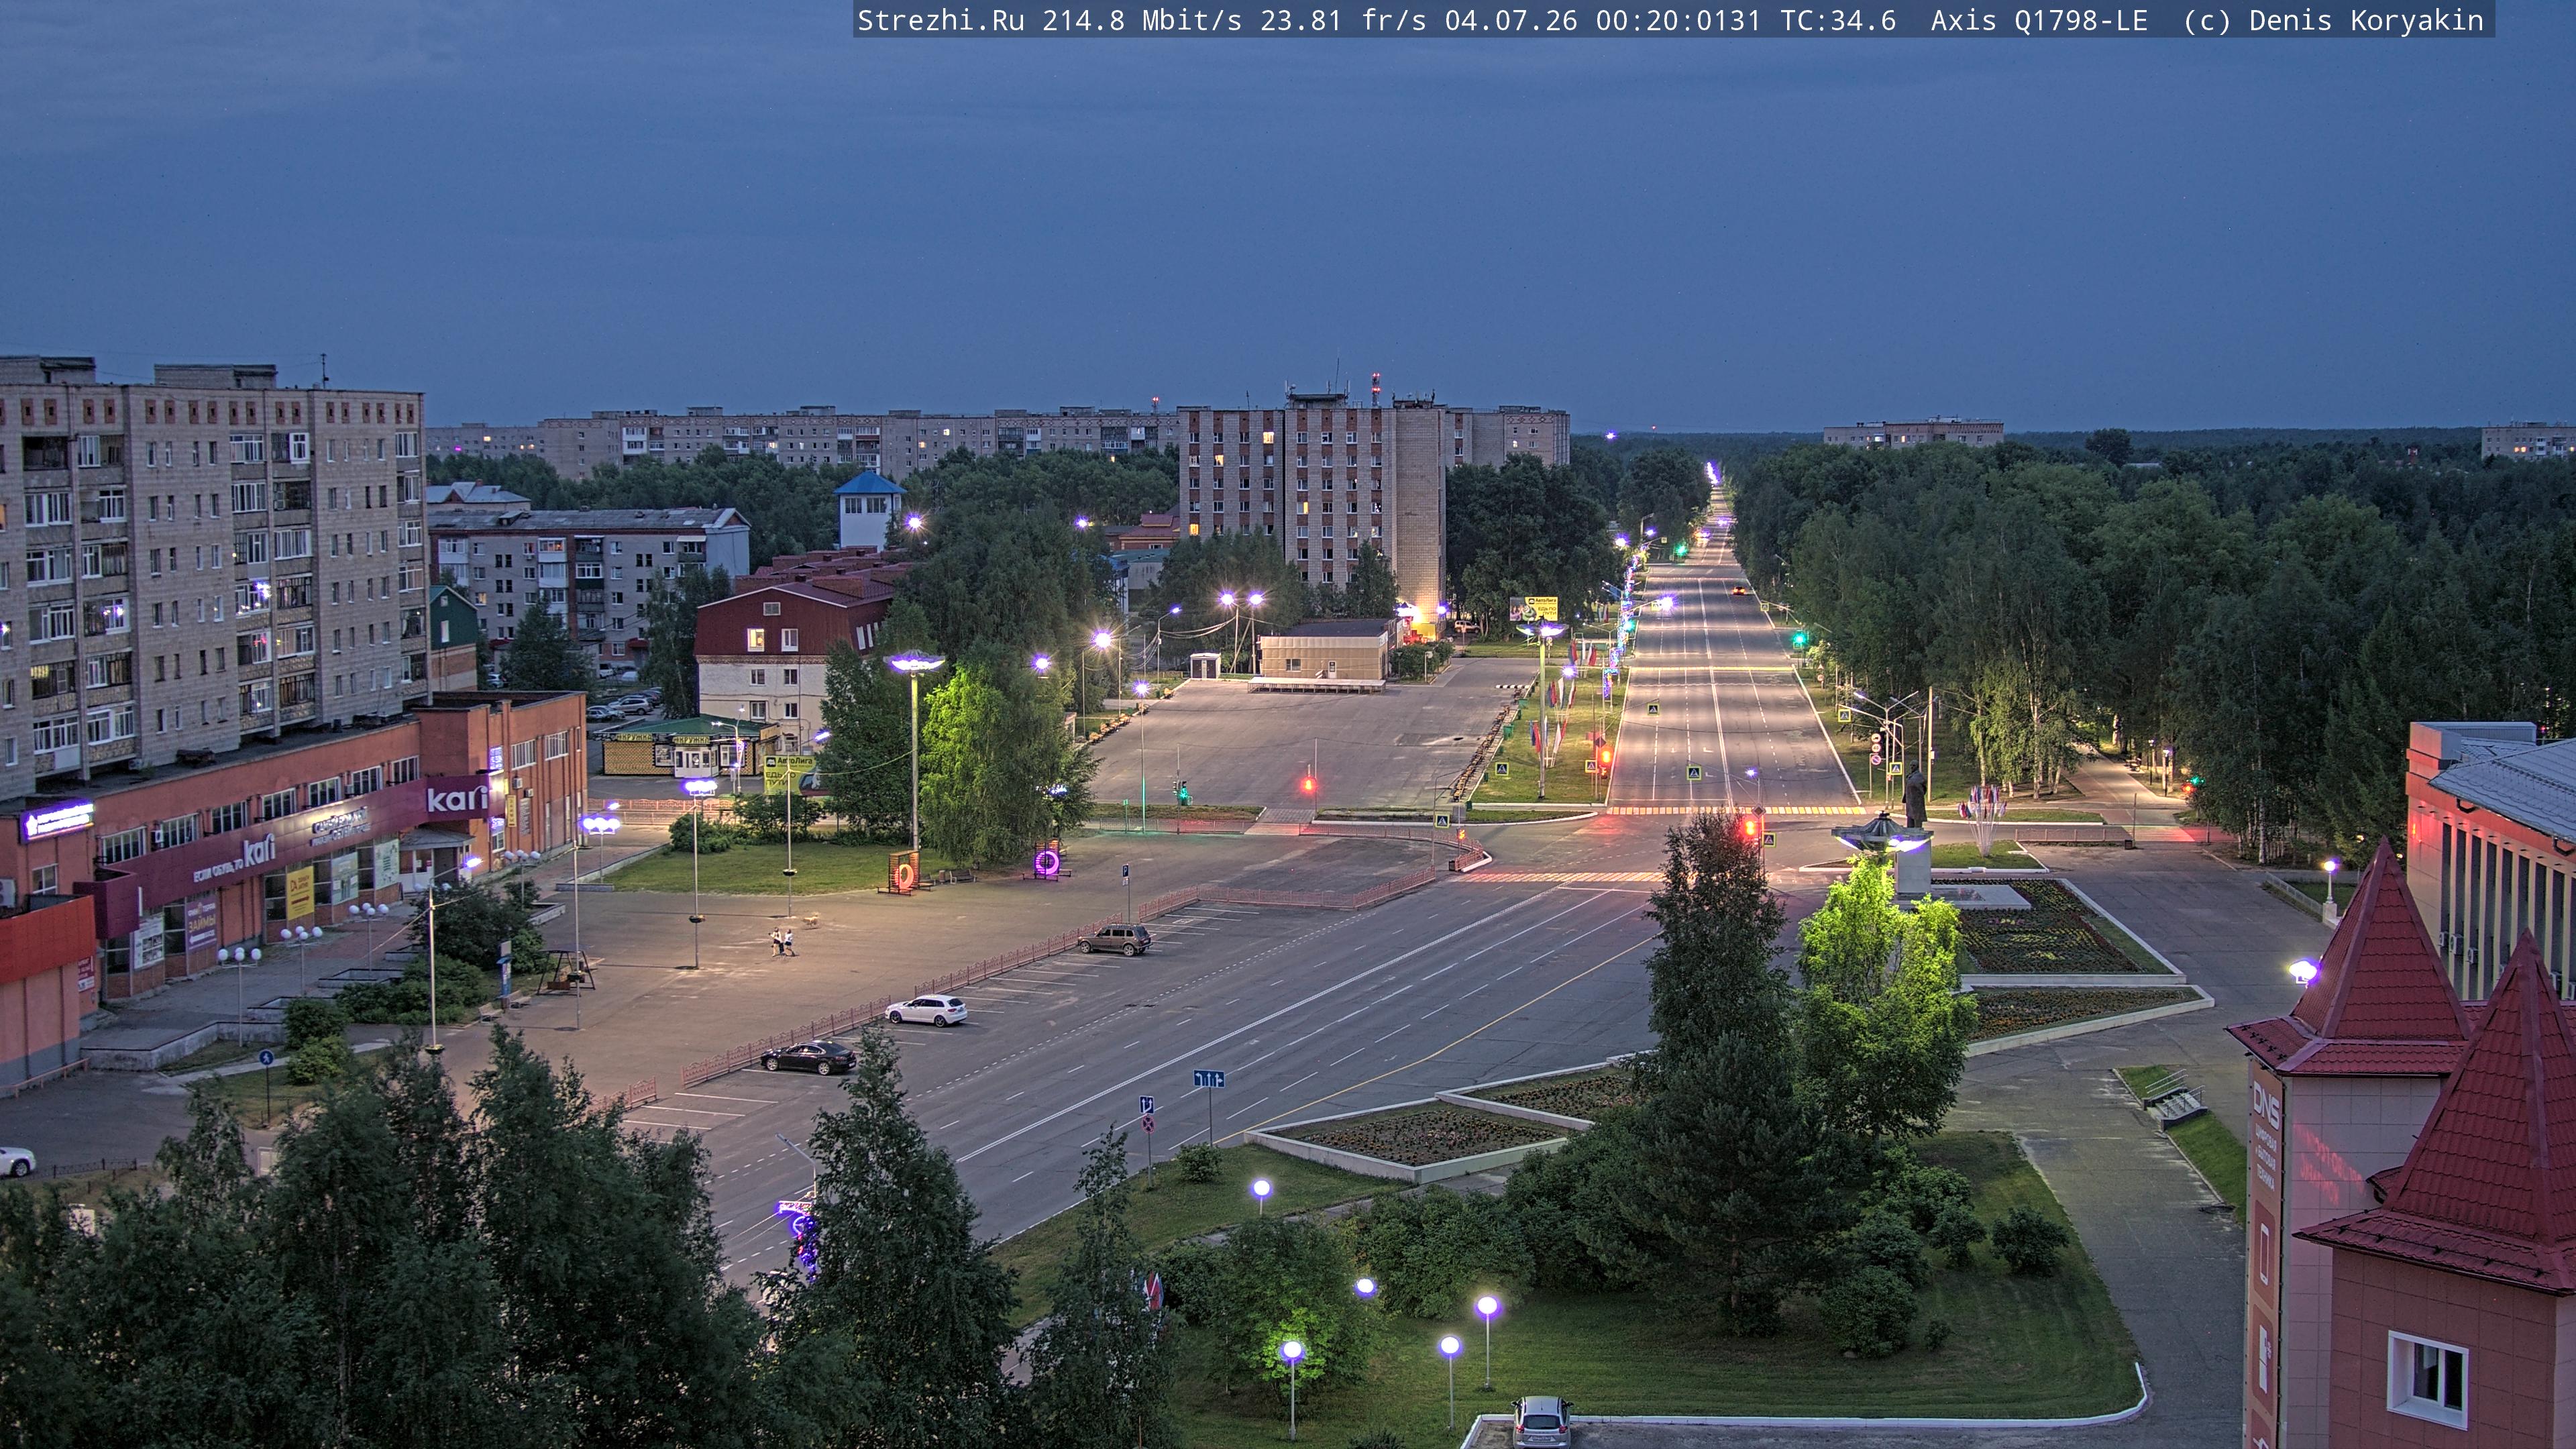The width and height of the screenshot is (2576, 1449).
Task: Click the large kari sign on the store corner
Action: tap(457, 799)
